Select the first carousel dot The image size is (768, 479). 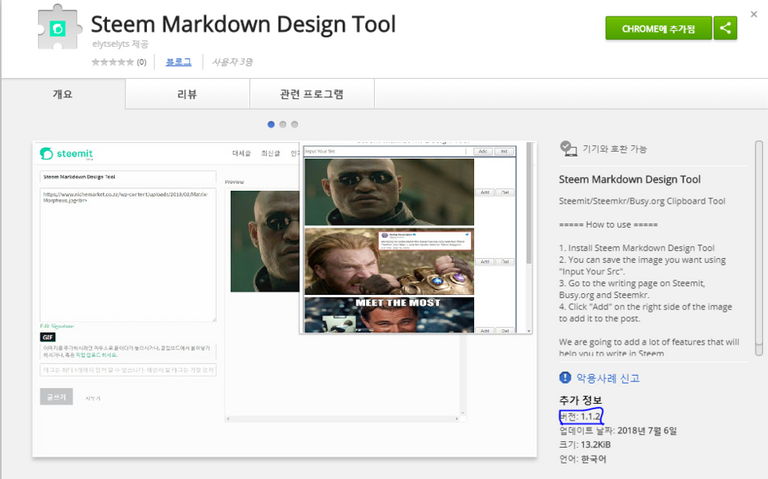(x=271, y=124)
